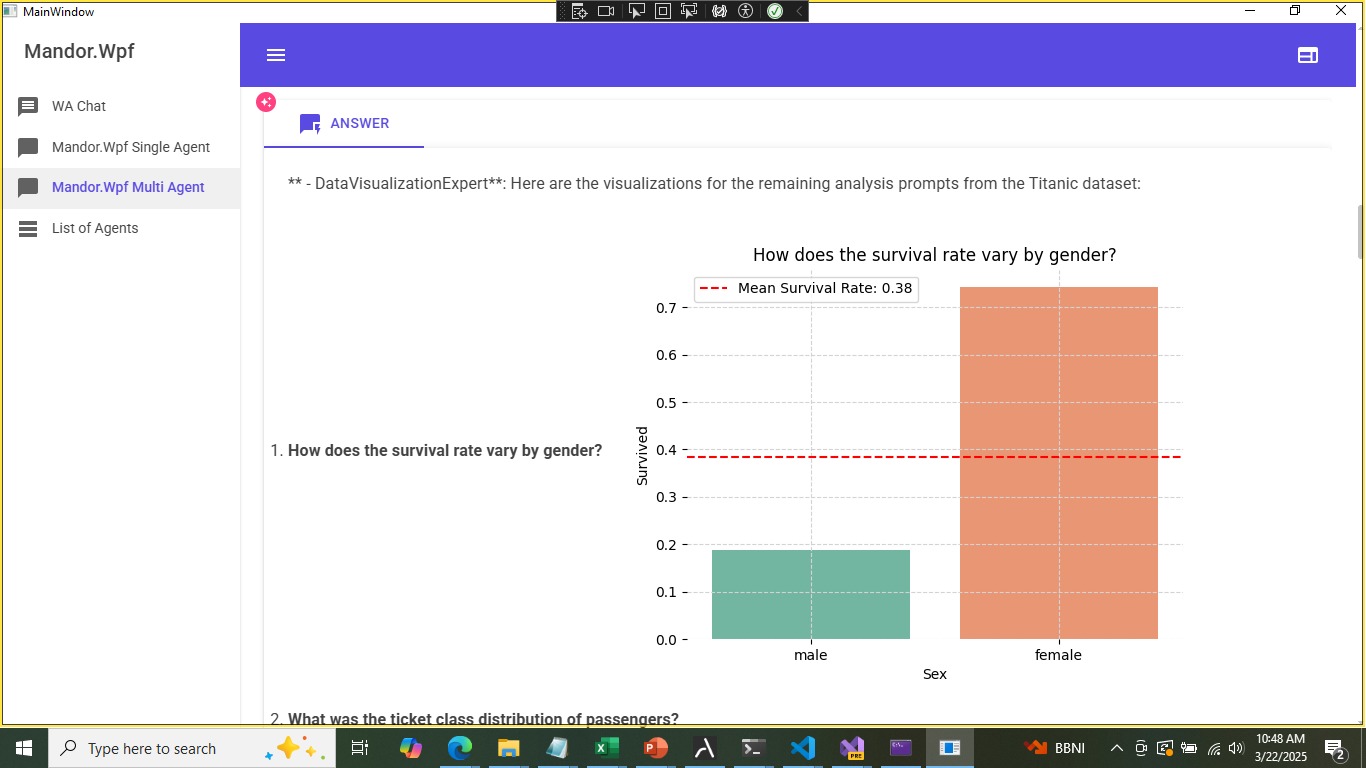Viewport: 1366px width, 768px height.
Task: Click the hamburger menu icon
Action: (276, 55)
